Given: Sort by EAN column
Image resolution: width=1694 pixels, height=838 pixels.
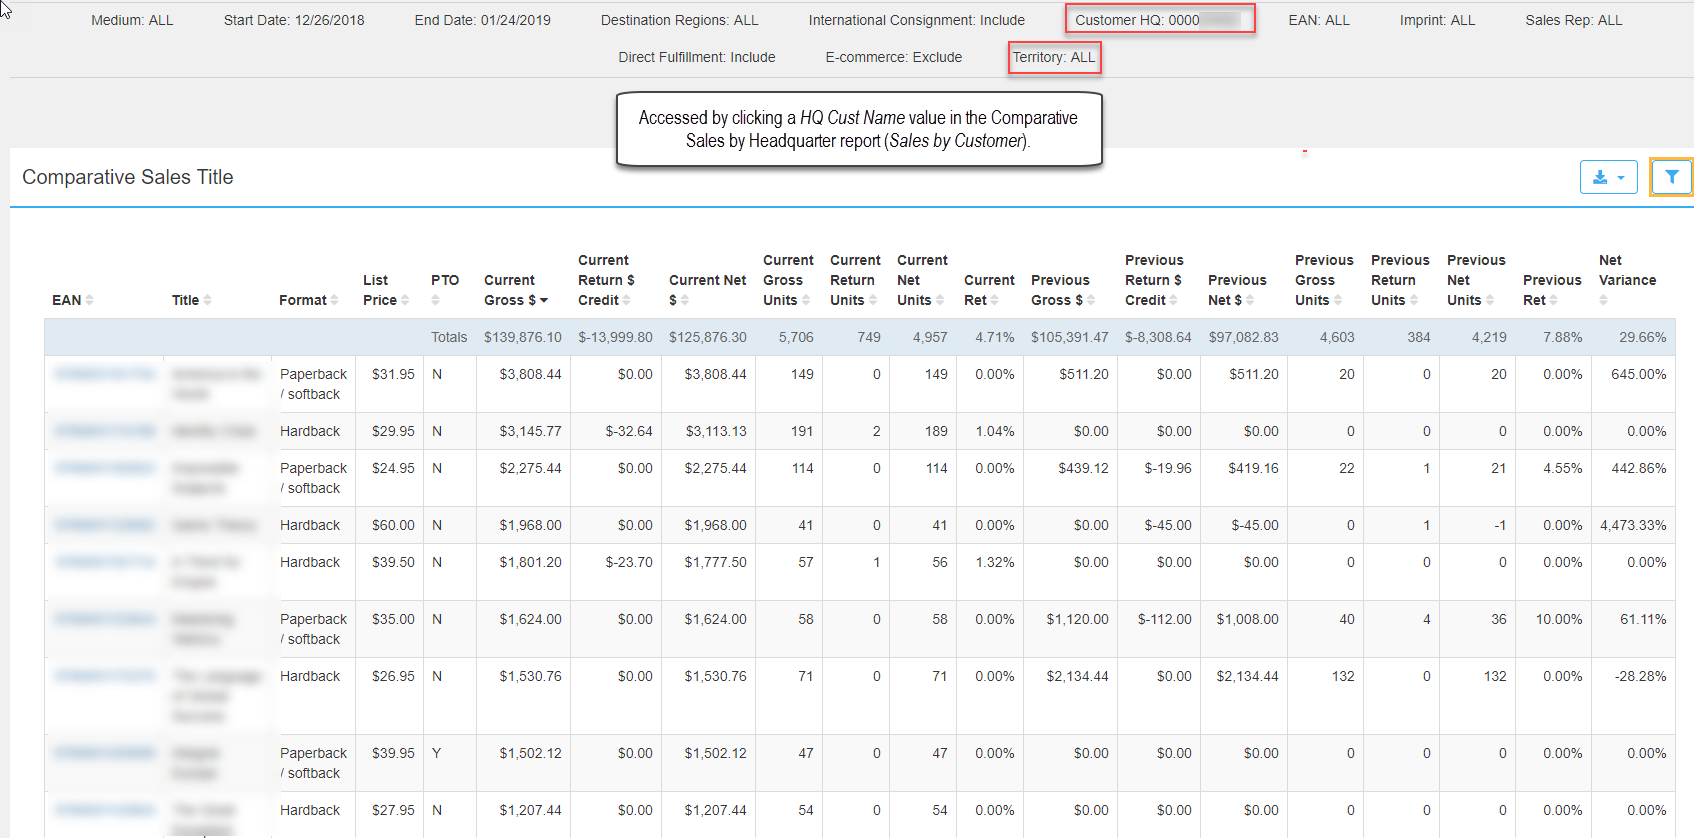Looking at the screenshot, I should pos(73,300).
